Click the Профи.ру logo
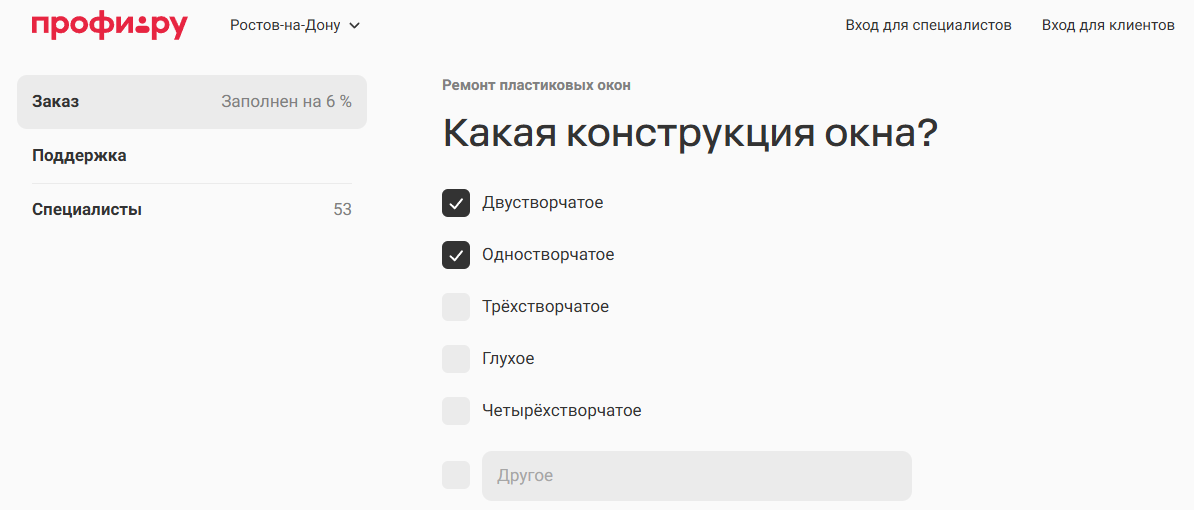 pos(110,26)
